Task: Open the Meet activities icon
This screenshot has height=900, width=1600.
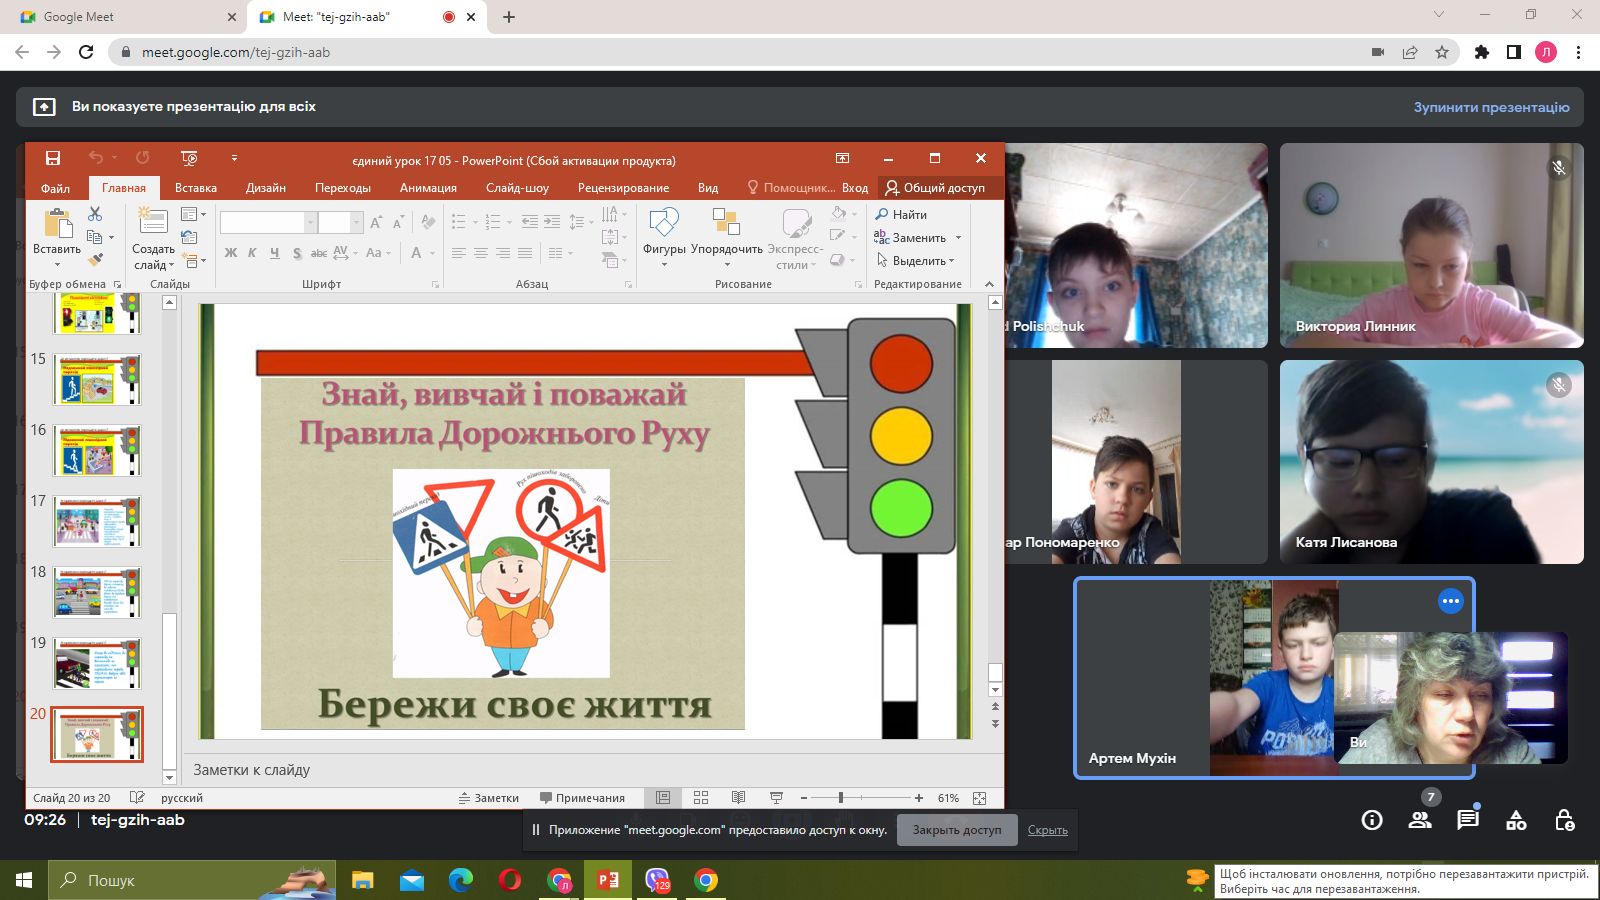Action: [x=1516, y=820]
